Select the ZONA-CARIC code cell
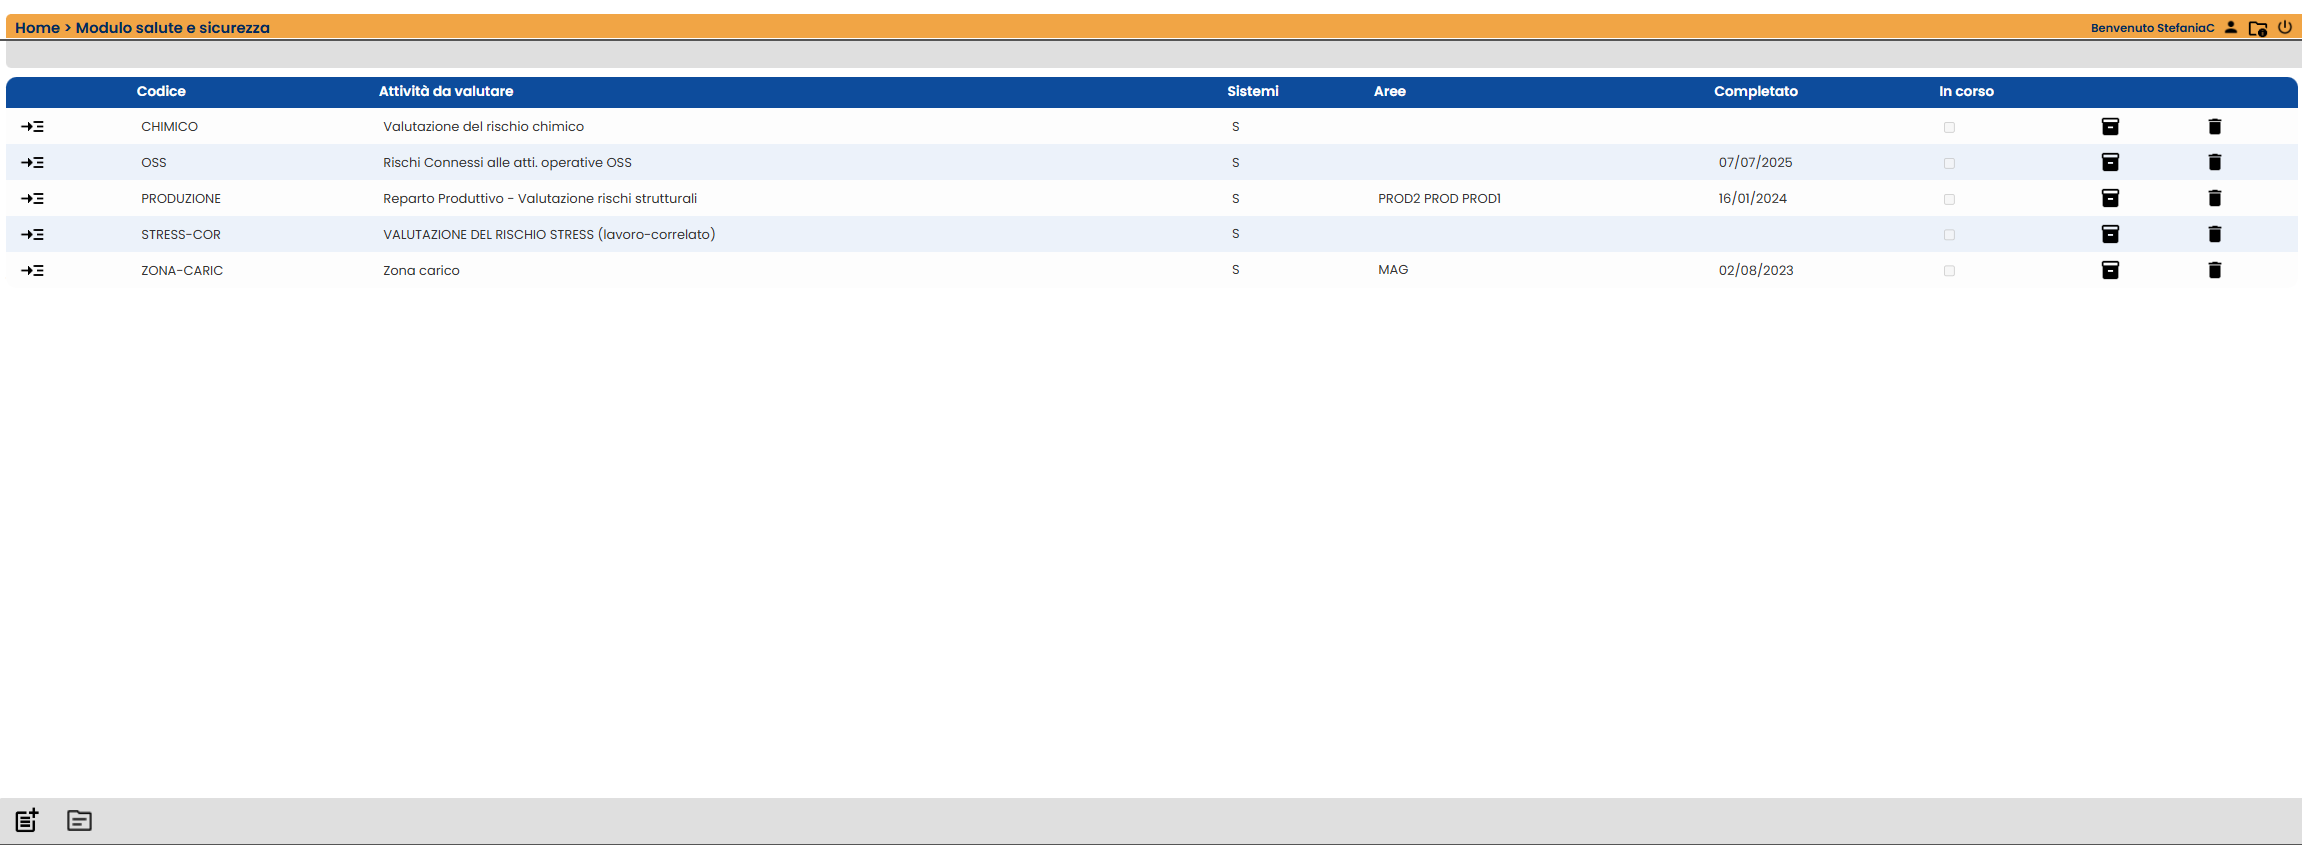 tap(182, 271)
